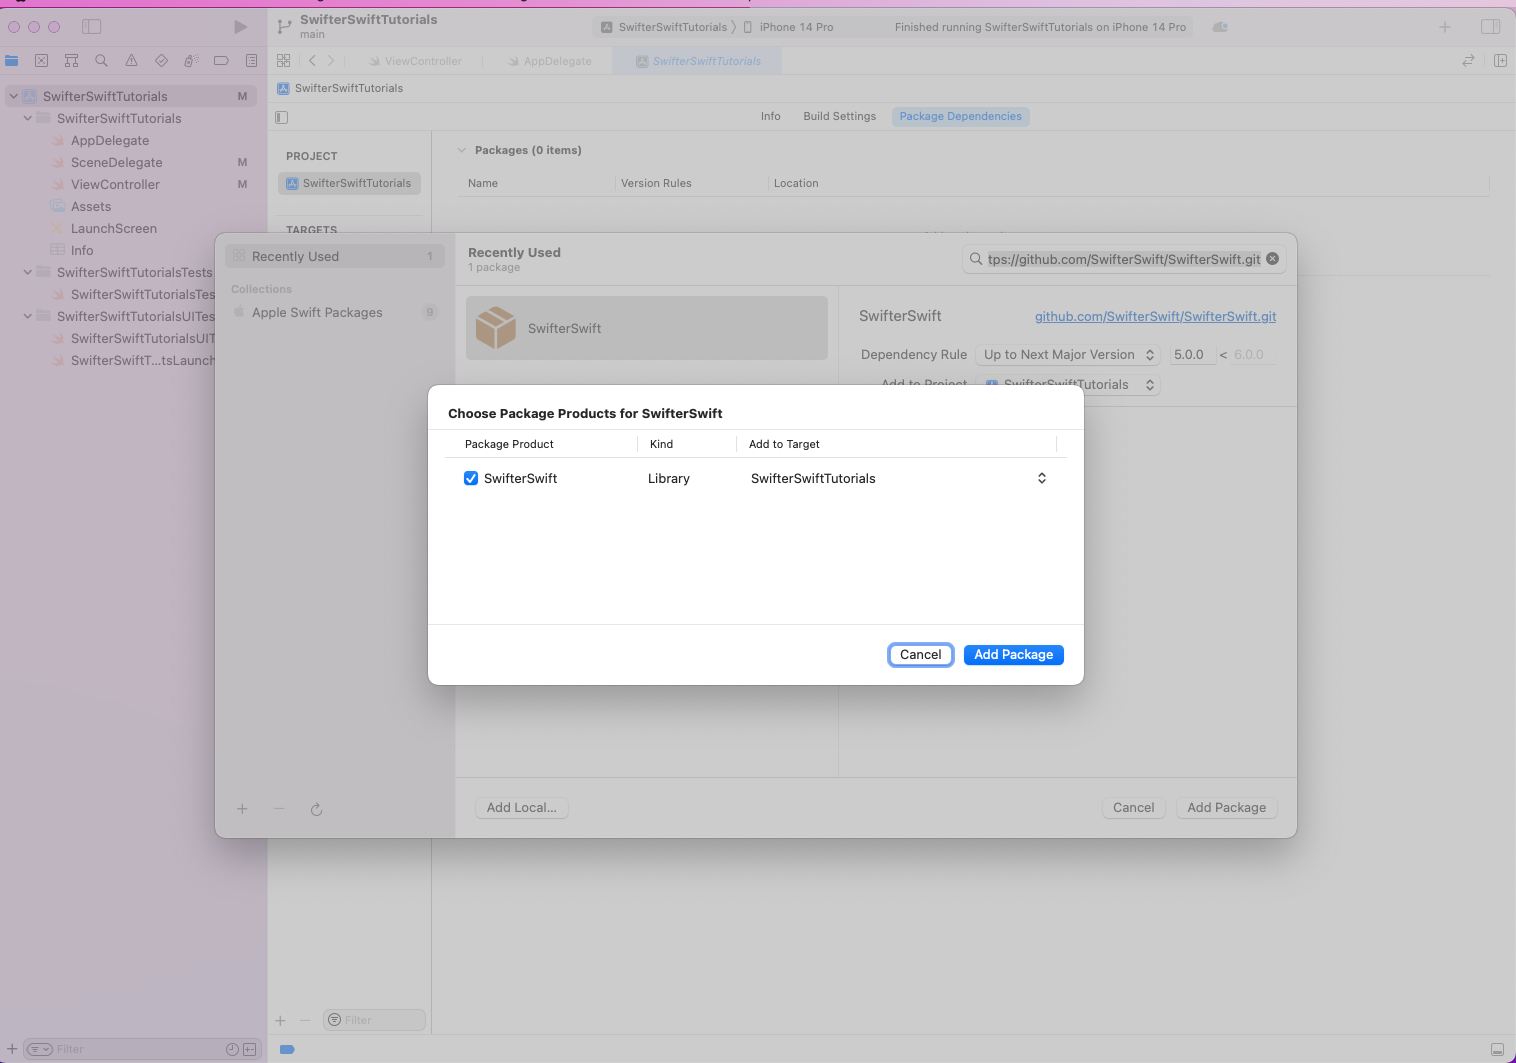Viewport: 1516px width, 1063px height.
Task: Click the plus icon below the targets list
Action: coord(280,1021)
